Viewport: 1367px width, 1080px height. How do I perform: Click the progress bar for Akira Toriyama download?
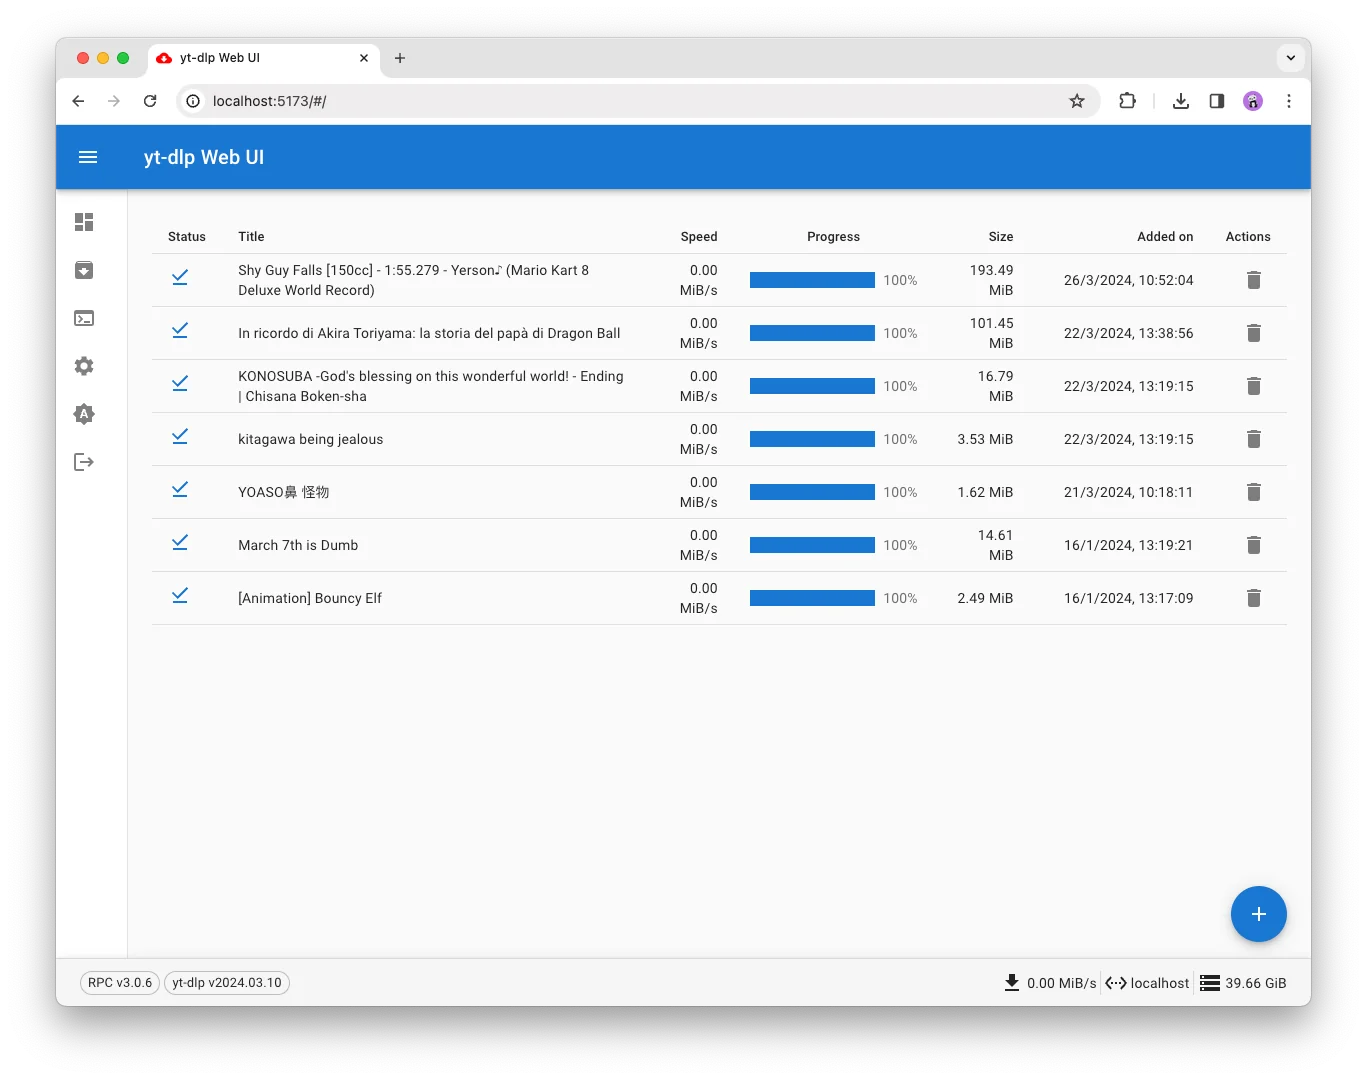812,333
